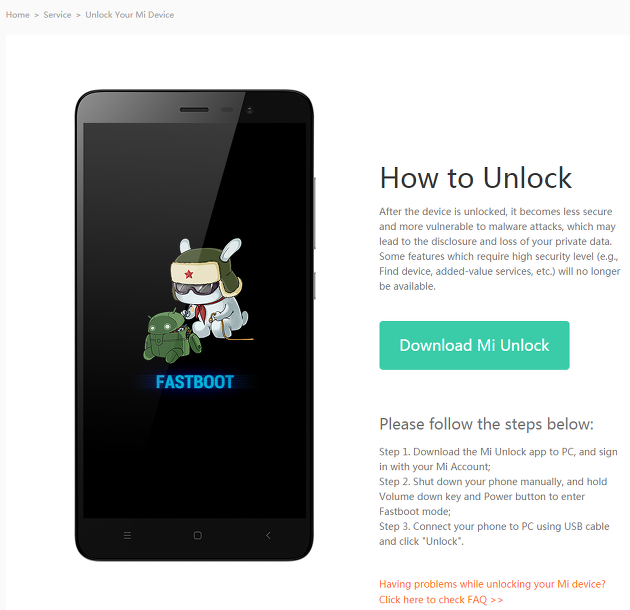Image resolution: width=630 pixels, height=610 pixels.
Task: Tap the phone's three-line menu icon
Action: coord(127,535)
